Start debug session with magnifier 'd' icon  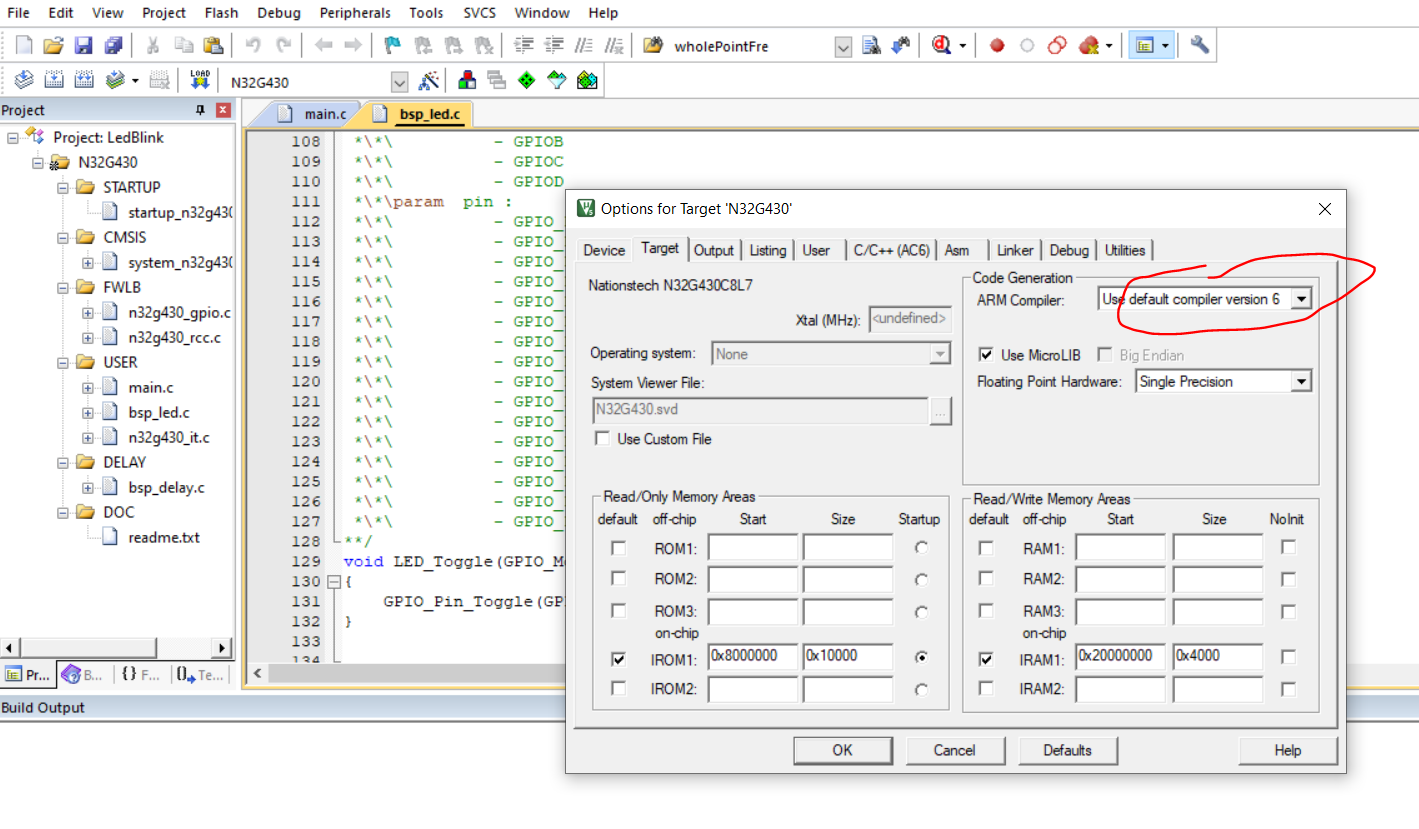[x=941, y=45]
